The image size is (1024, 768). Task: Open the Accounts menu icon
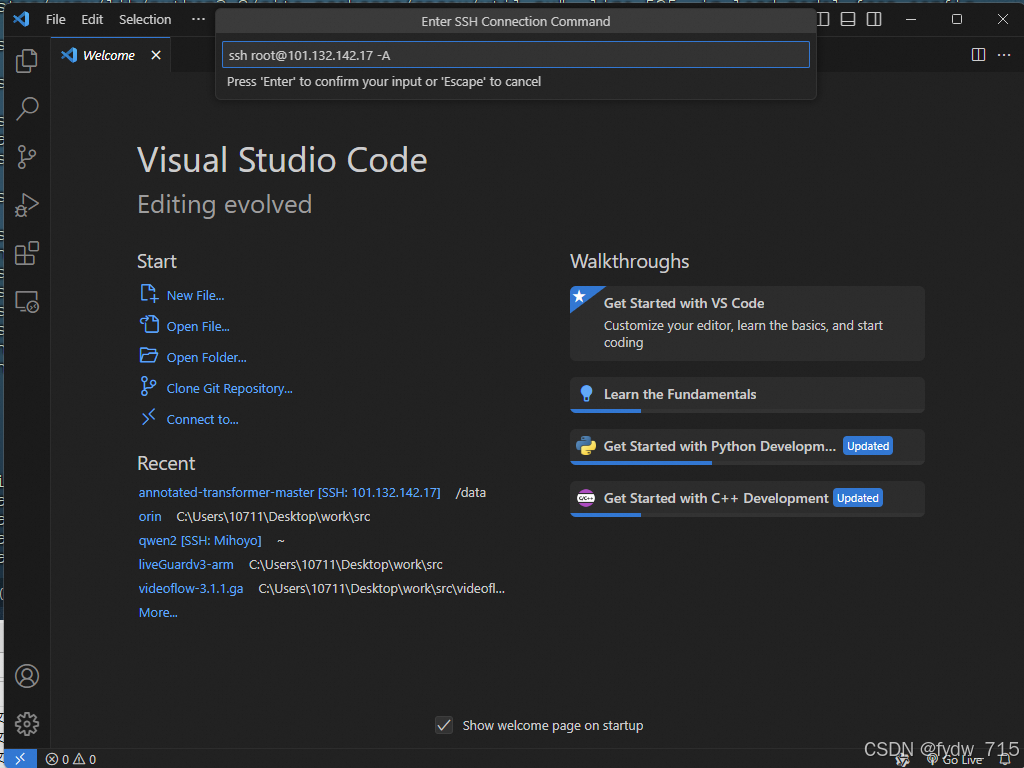pyautogui.click(x=27, y=676)
